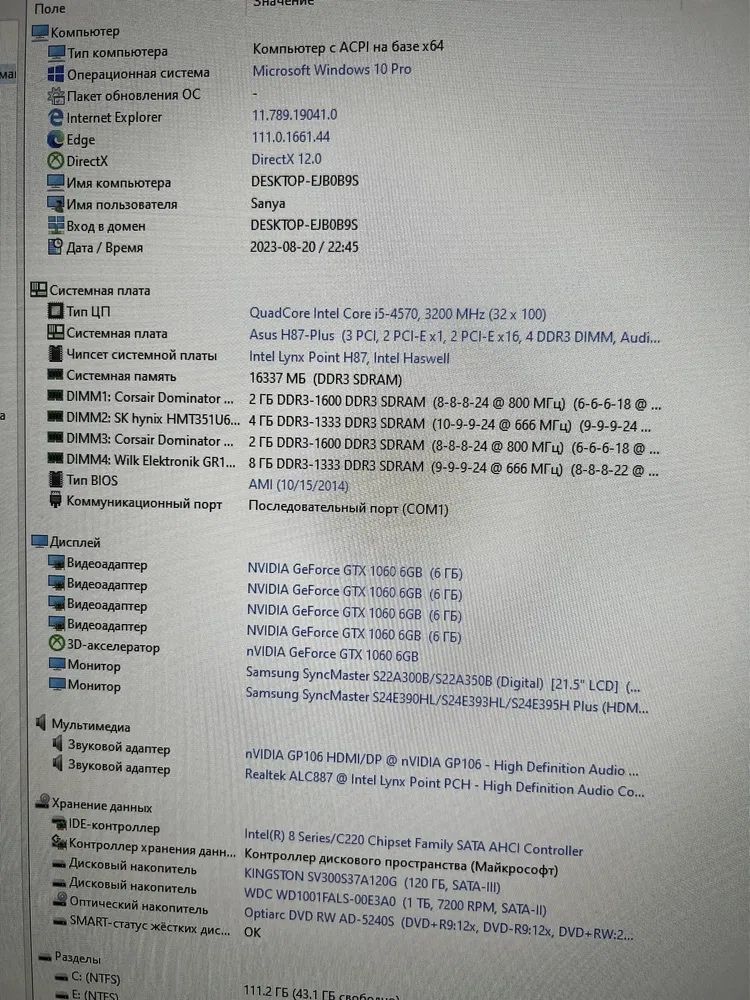Screen dimensions: 750x1000
Task: Open the nVIDIA GeForce GTX 1060 6GB accelerator link
Action: click(x=332, y=654)
